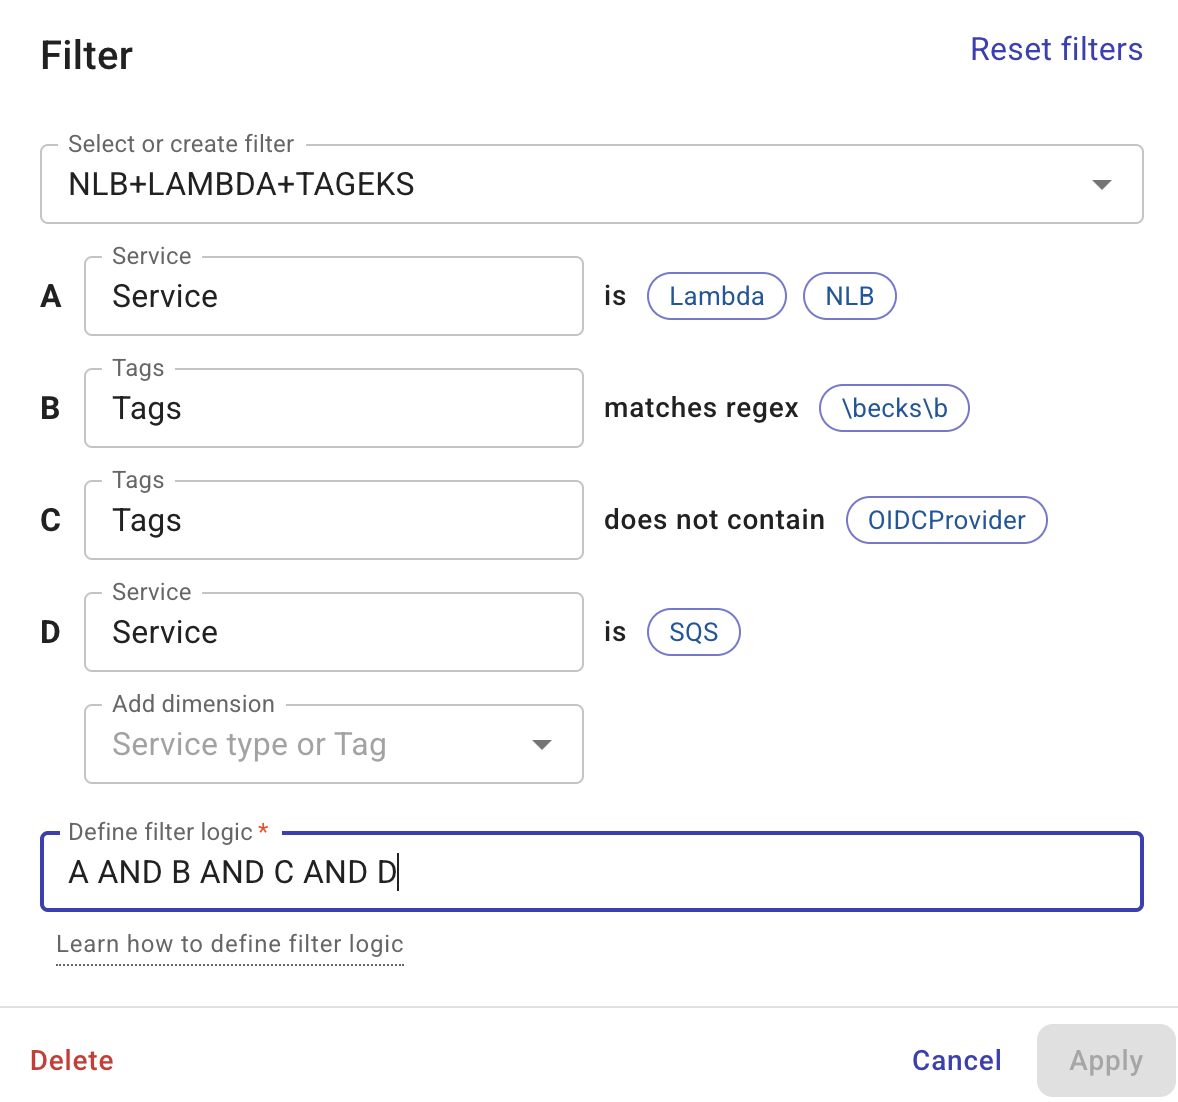Select the SQS service chip

(693, 632)
